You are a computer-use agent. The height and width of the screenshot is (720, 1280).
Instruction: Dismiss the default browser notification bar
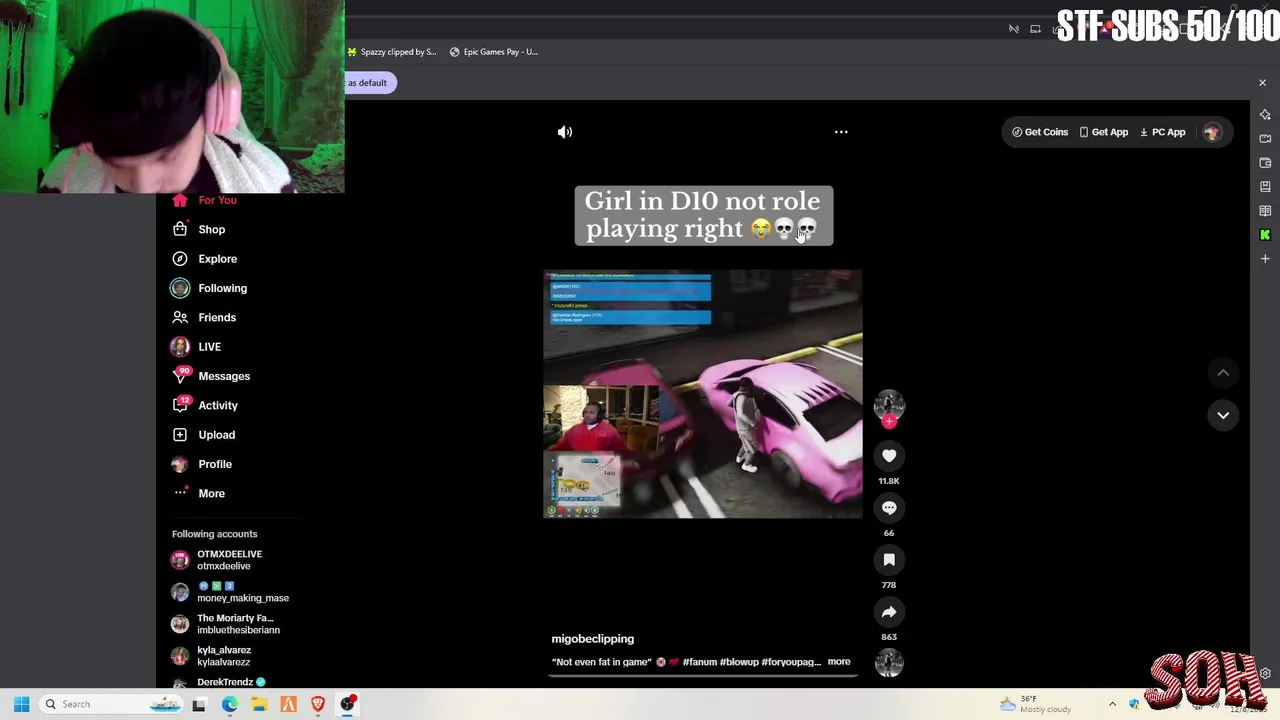[x=1262, y=83]
